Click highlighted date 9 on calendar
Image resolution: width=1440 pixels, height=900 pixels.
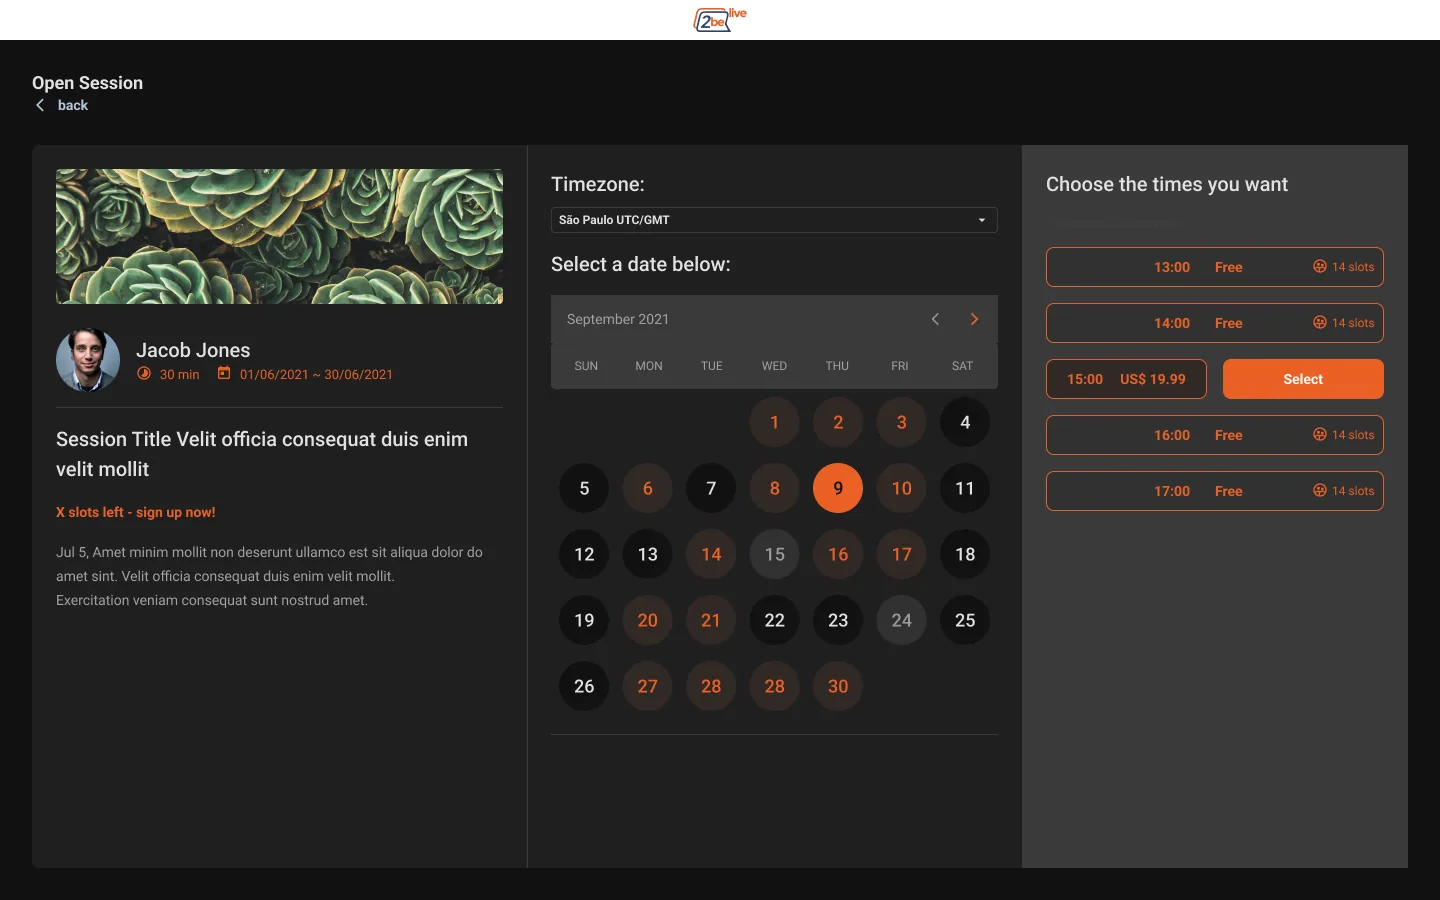coord(838,488)
